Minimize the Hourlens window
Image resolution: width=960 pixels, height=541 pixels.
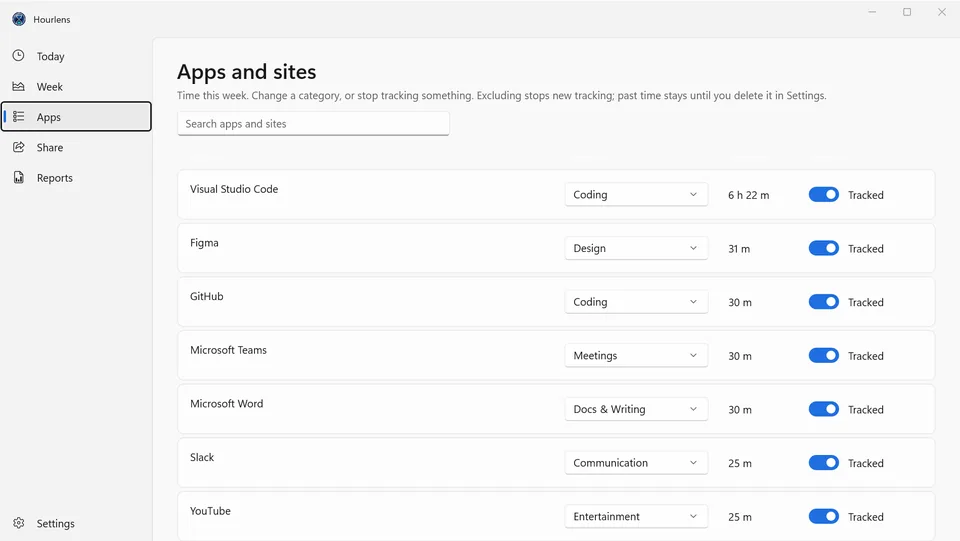coord(872,12)
